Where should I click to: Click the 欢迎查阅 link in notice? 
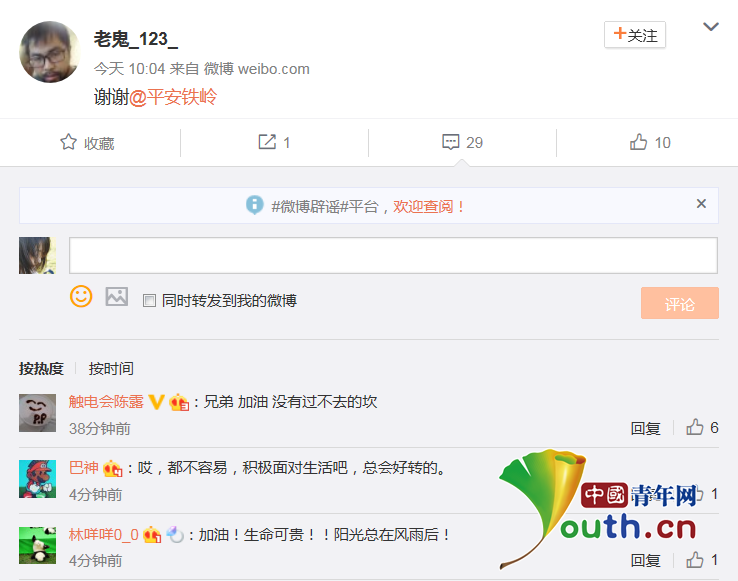pos(429,206)
